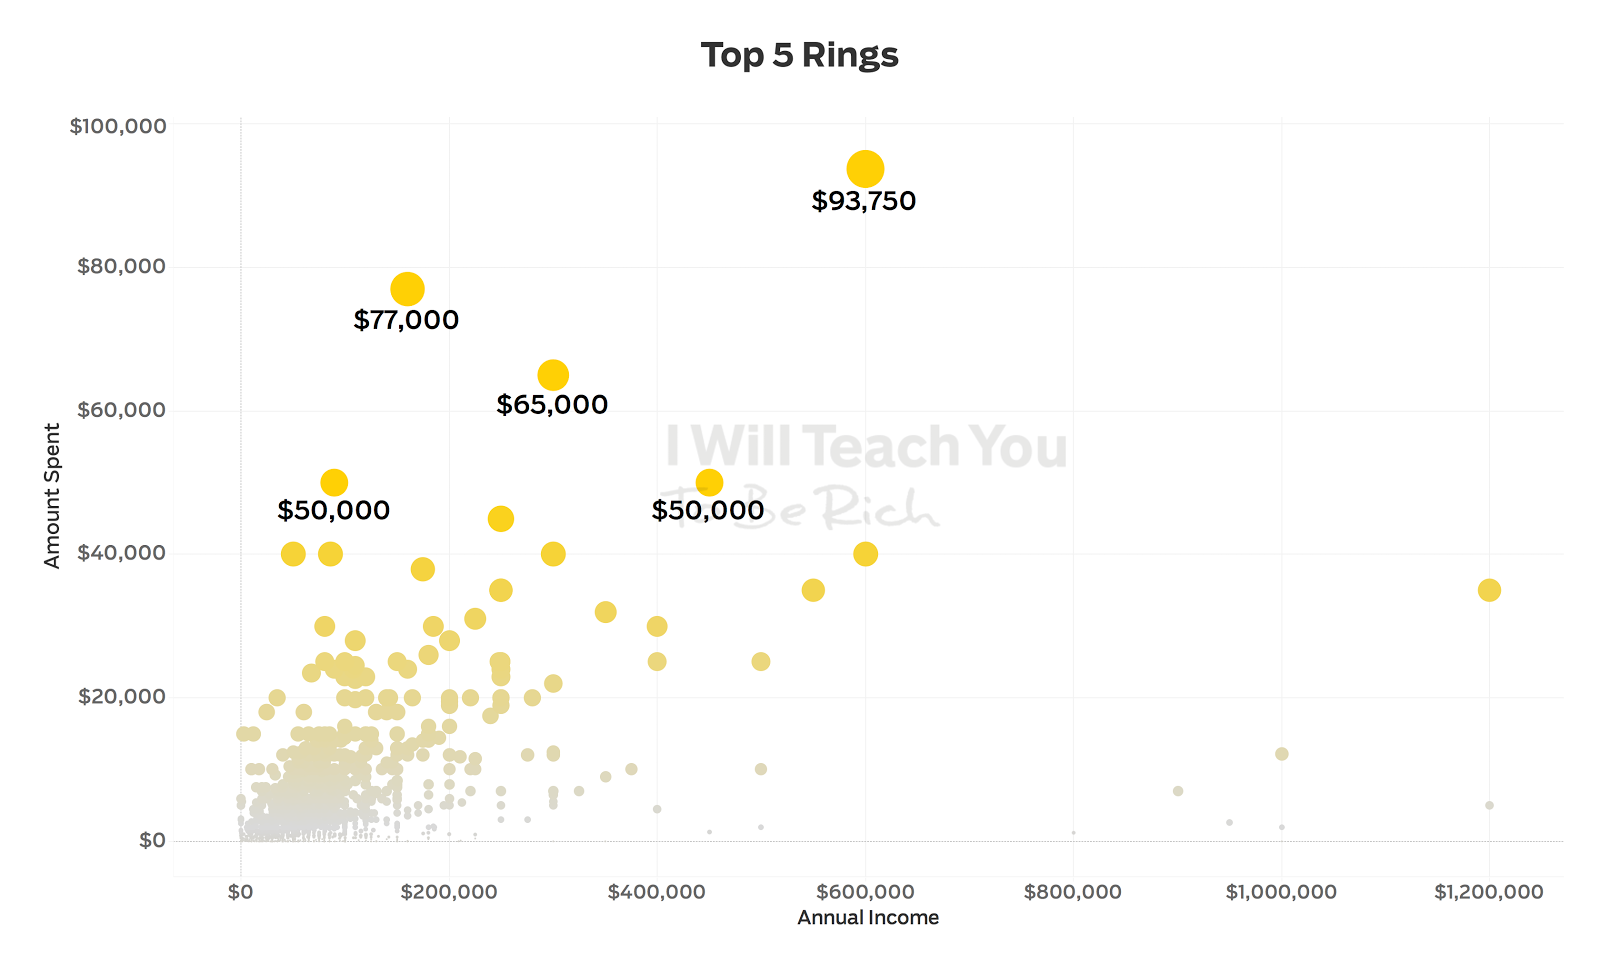
Task: Click the "I Will Teach You" watermark
Action: click(x=866, y=447)
